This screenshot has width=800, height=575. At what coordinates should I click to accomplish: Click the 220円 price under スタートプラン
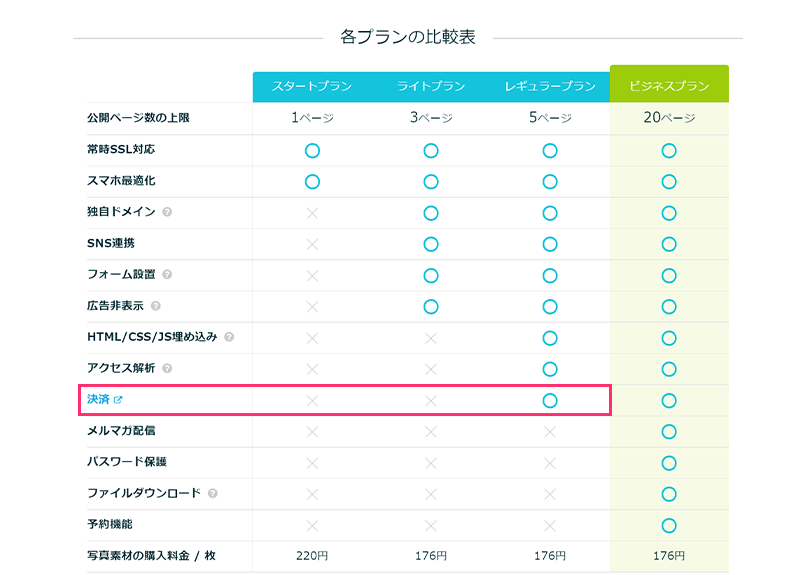pos(312,556)
